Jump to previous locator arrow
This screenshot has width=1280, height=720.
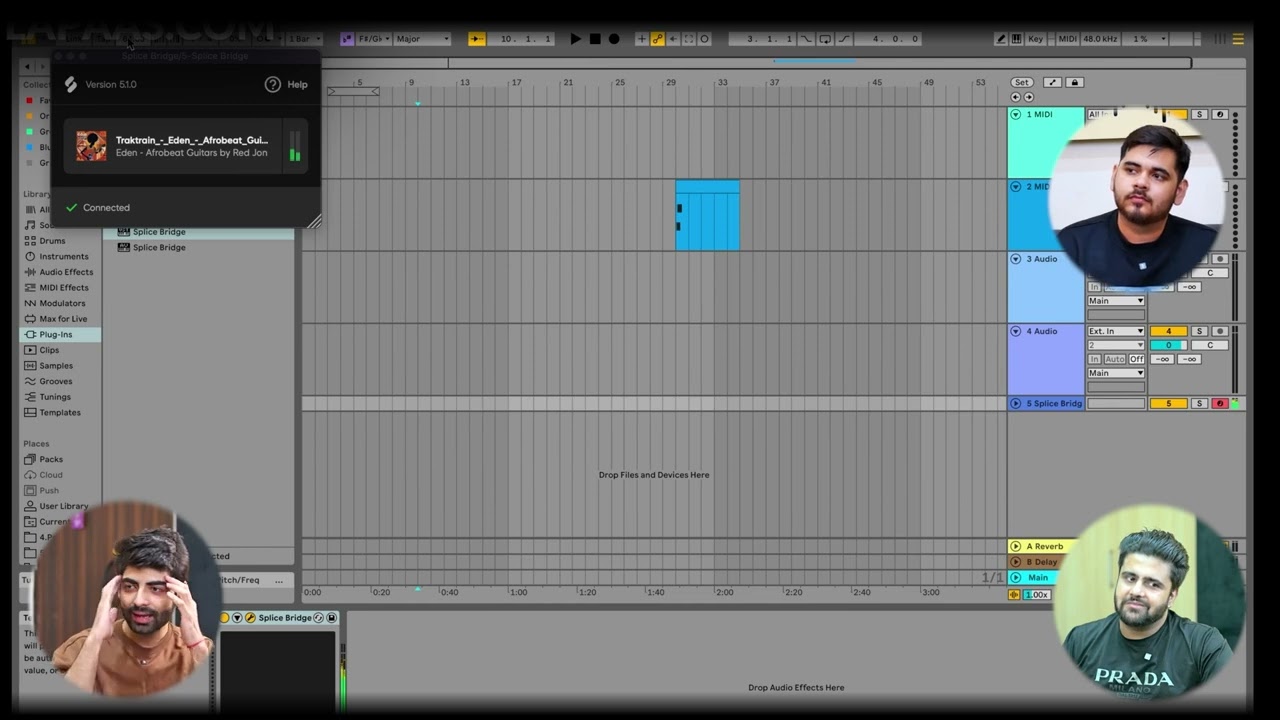pyautogui.click(x=1016, y=97)
